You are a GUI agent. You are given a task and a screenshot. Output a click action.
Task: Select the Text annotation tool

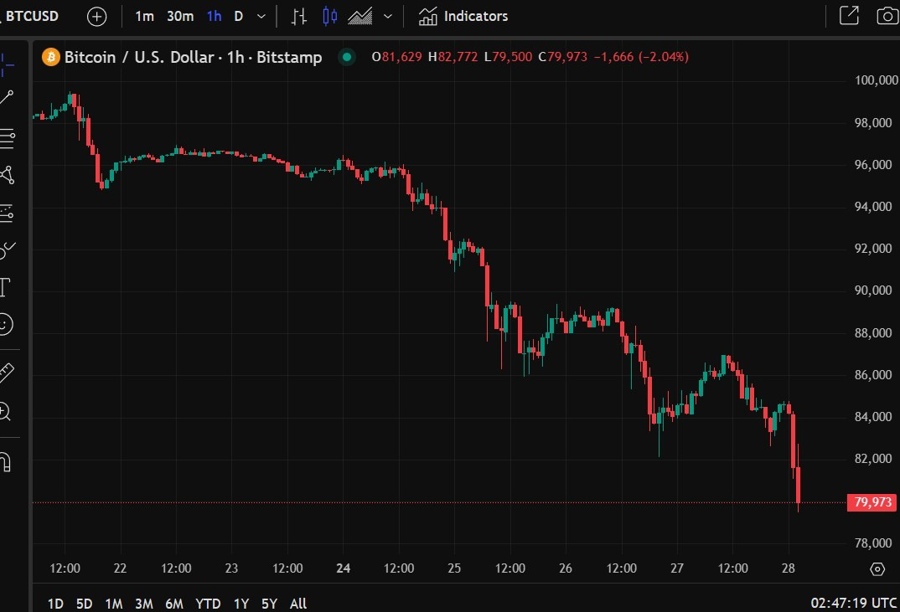click(x=5, y=287)
